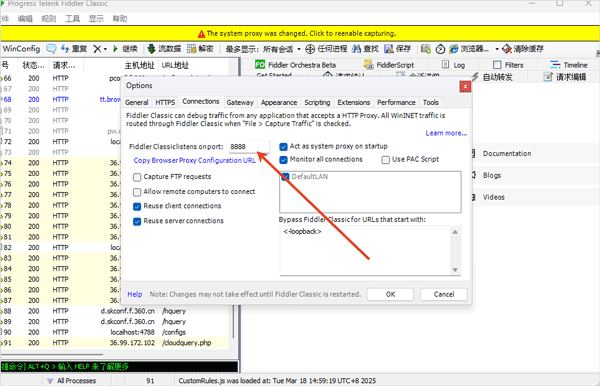
Task: Click the green resume arrow icon
Action: (115, 49)
